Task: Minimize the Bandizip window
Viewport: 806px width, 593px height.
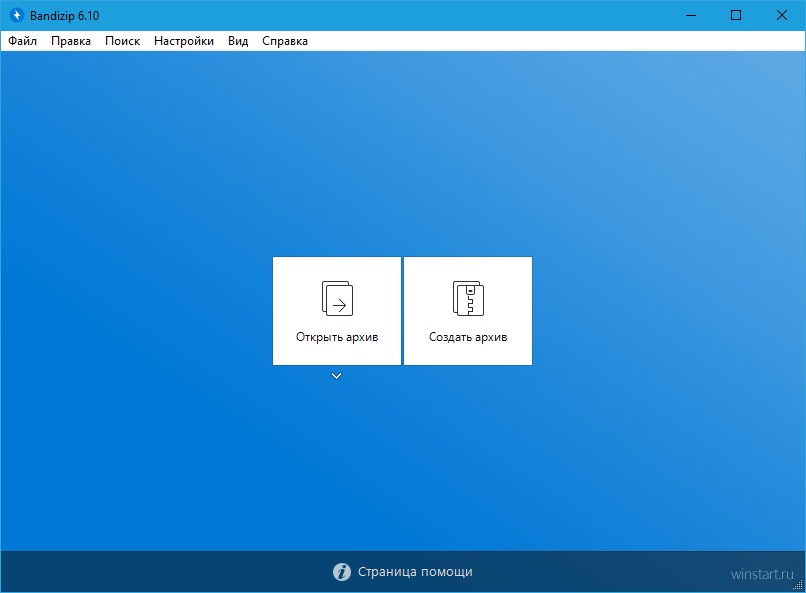Action: (x=691, y=15)
